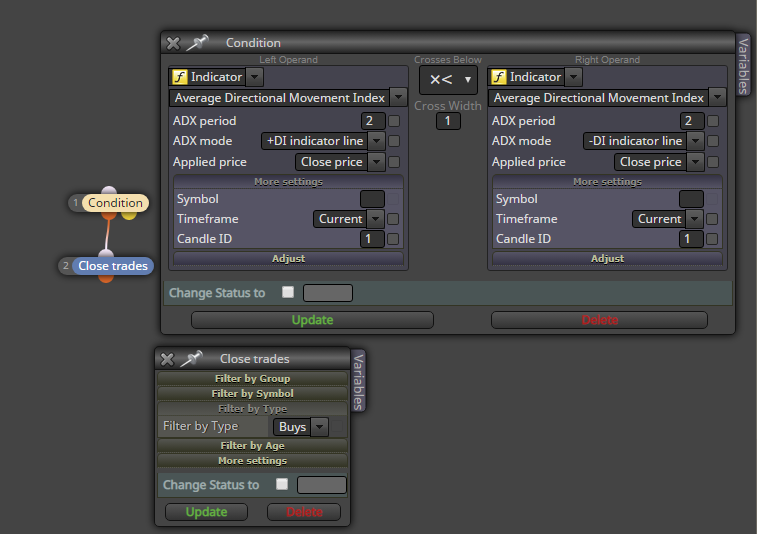Open Filter by Type Buys dropdown
This screenshot has height=534, width=757.
pos(319,427)
